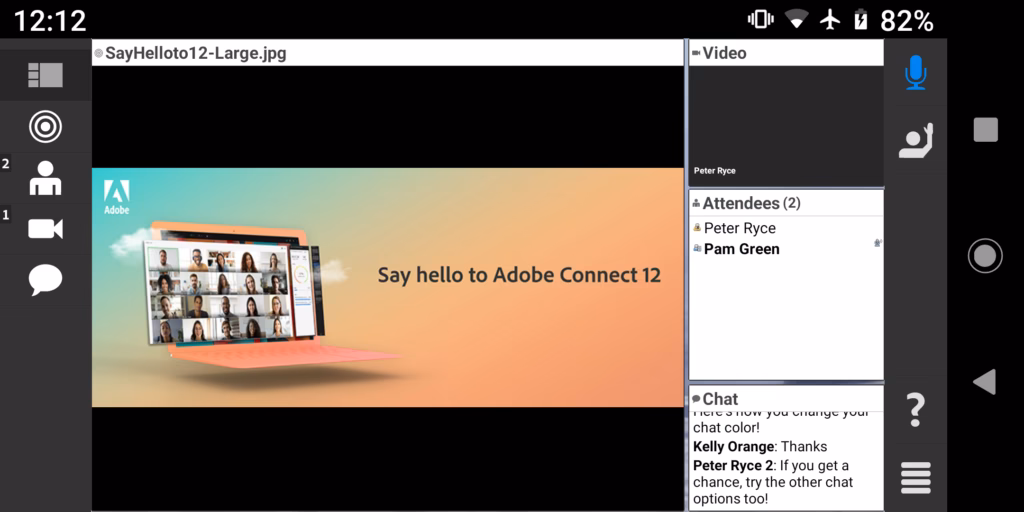Open the attendees person icon in sidebar
The image size is (1024, 512).
tap(45, 178)
